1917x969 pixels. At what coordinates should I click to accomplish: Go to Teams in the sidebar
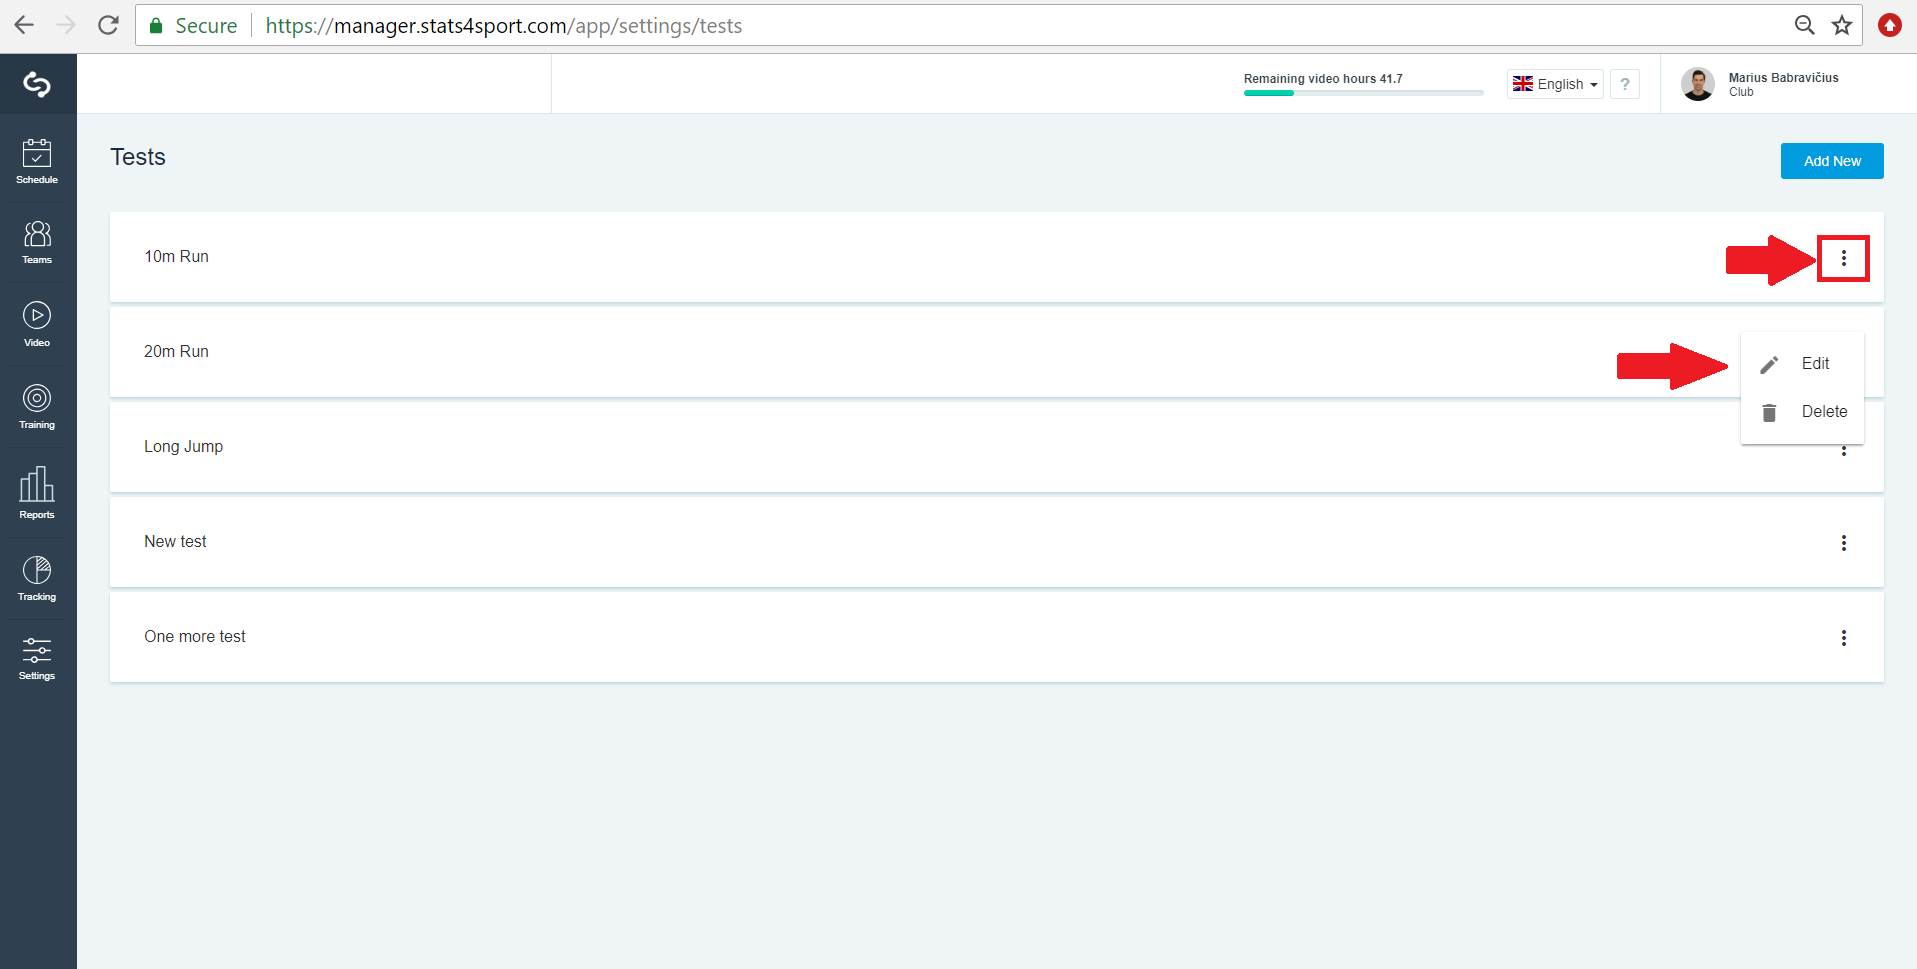[x=37, y=242]
